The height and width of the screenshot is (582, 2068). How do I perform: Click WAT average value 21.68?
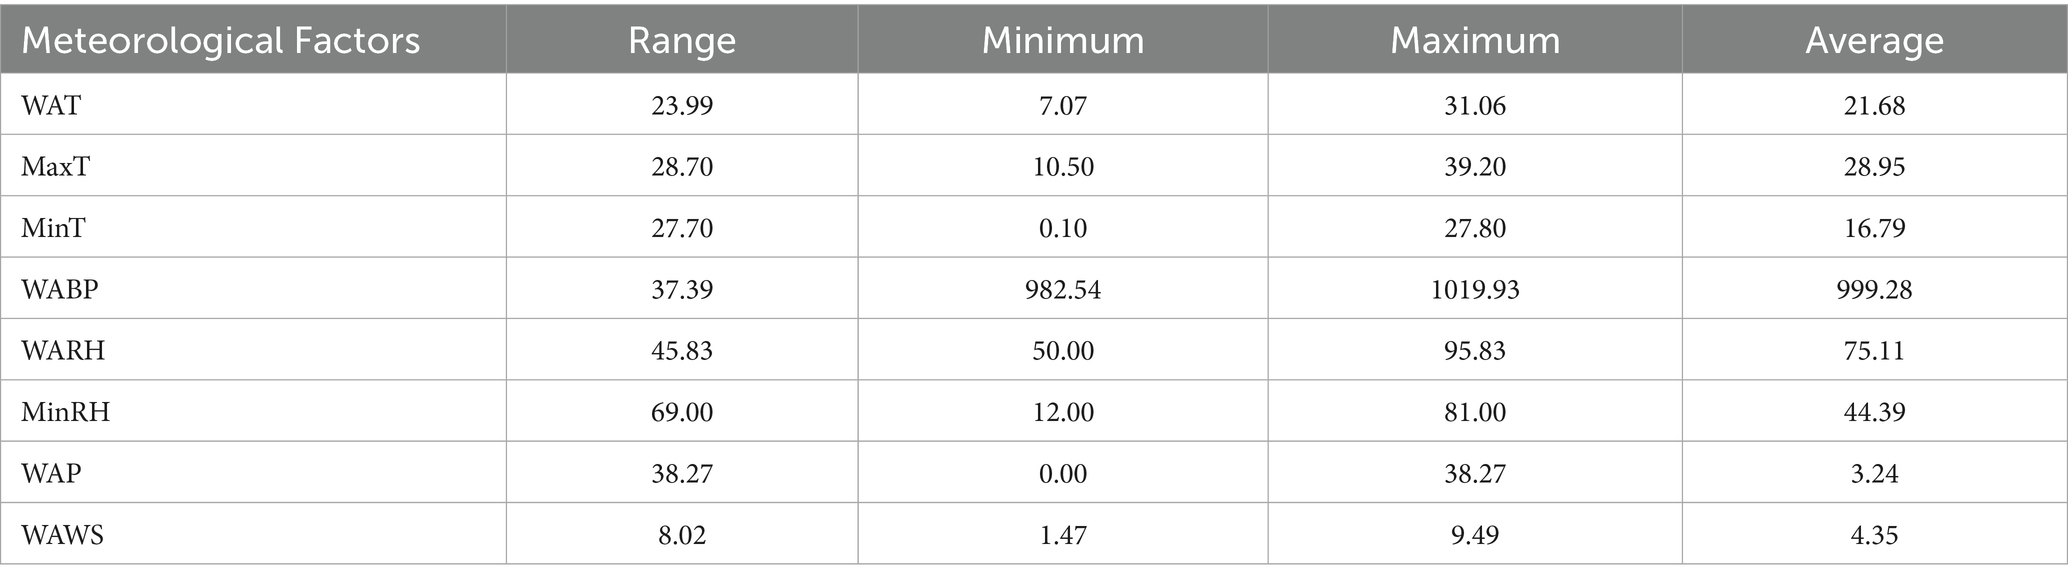point(1874,105)
